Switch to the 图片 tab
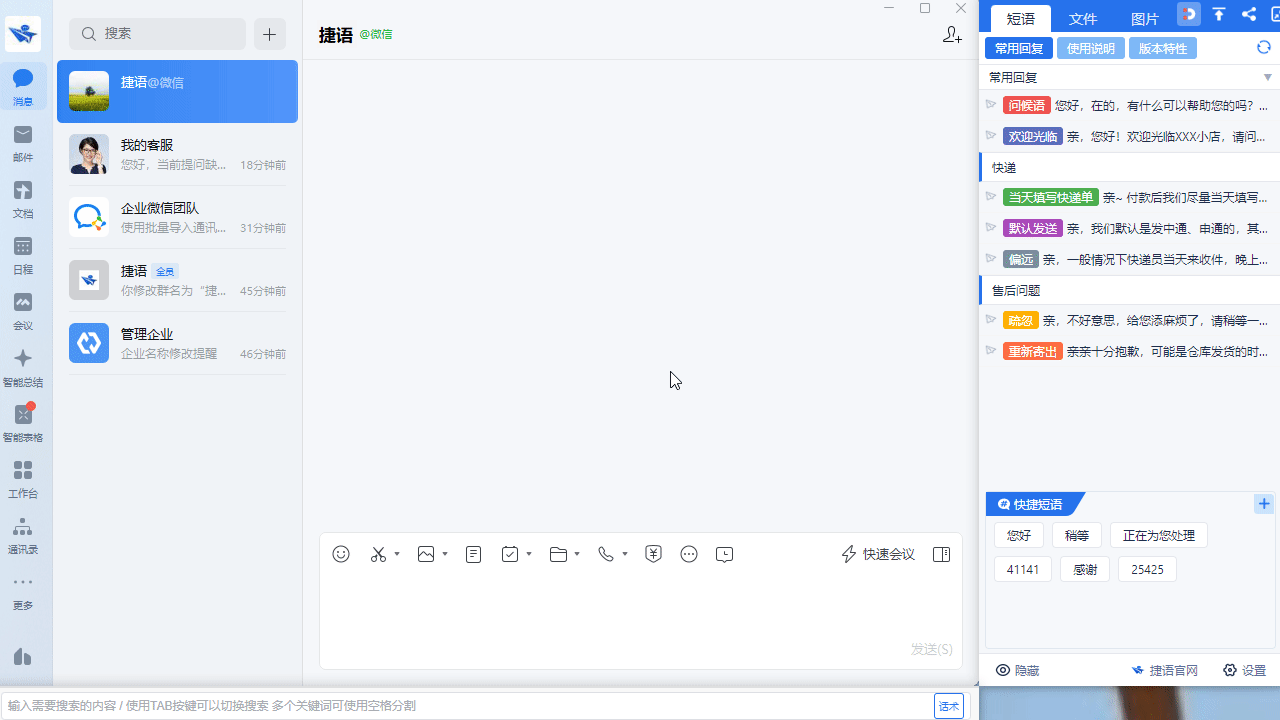The height and width of the screenshot is (720, 1280). pyautogui.click(x=1145, y=19)
